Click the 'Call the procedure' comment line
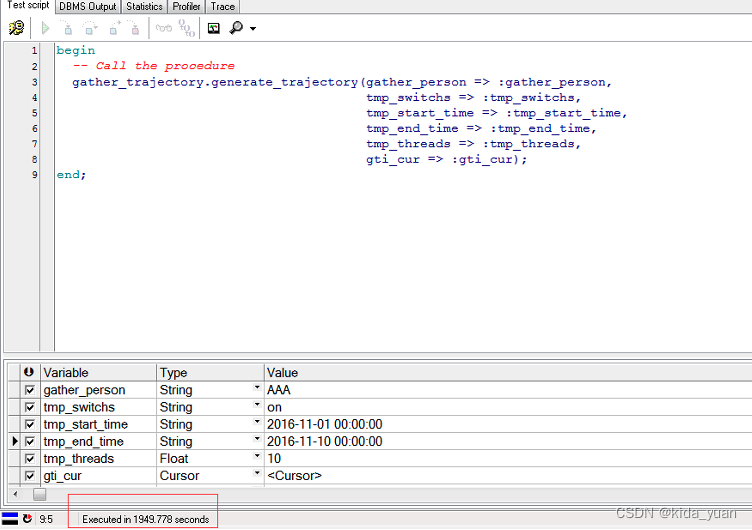This screenshot has width=752, height=530. click(153, 66)
